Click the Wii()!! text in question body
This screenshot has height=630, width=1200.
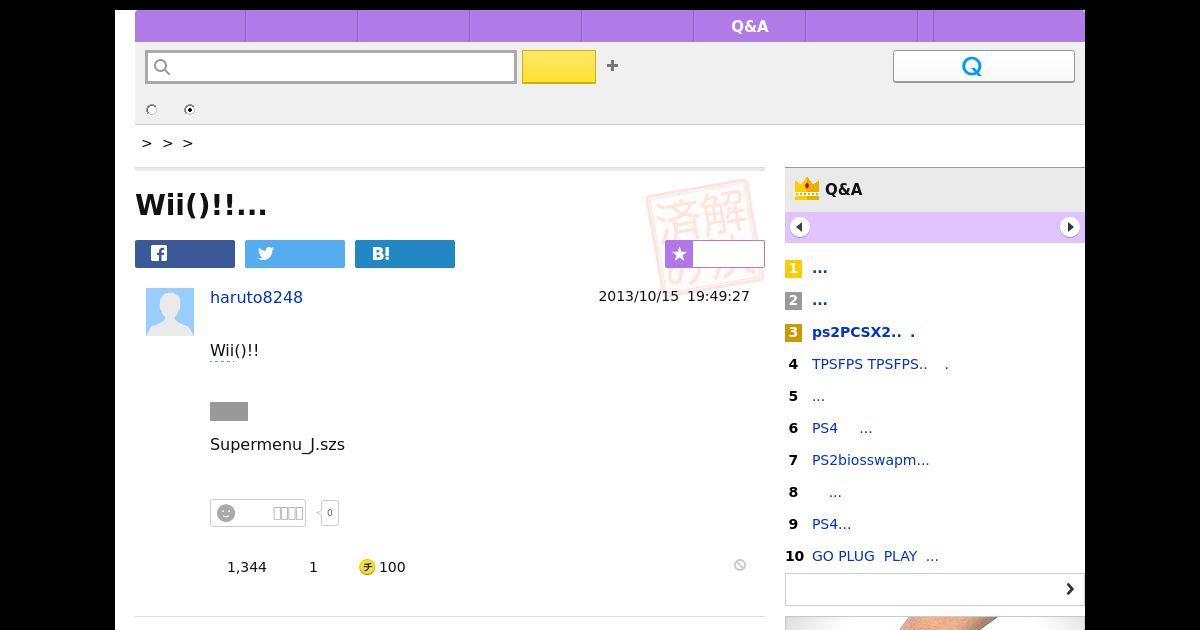pos(234,350)
